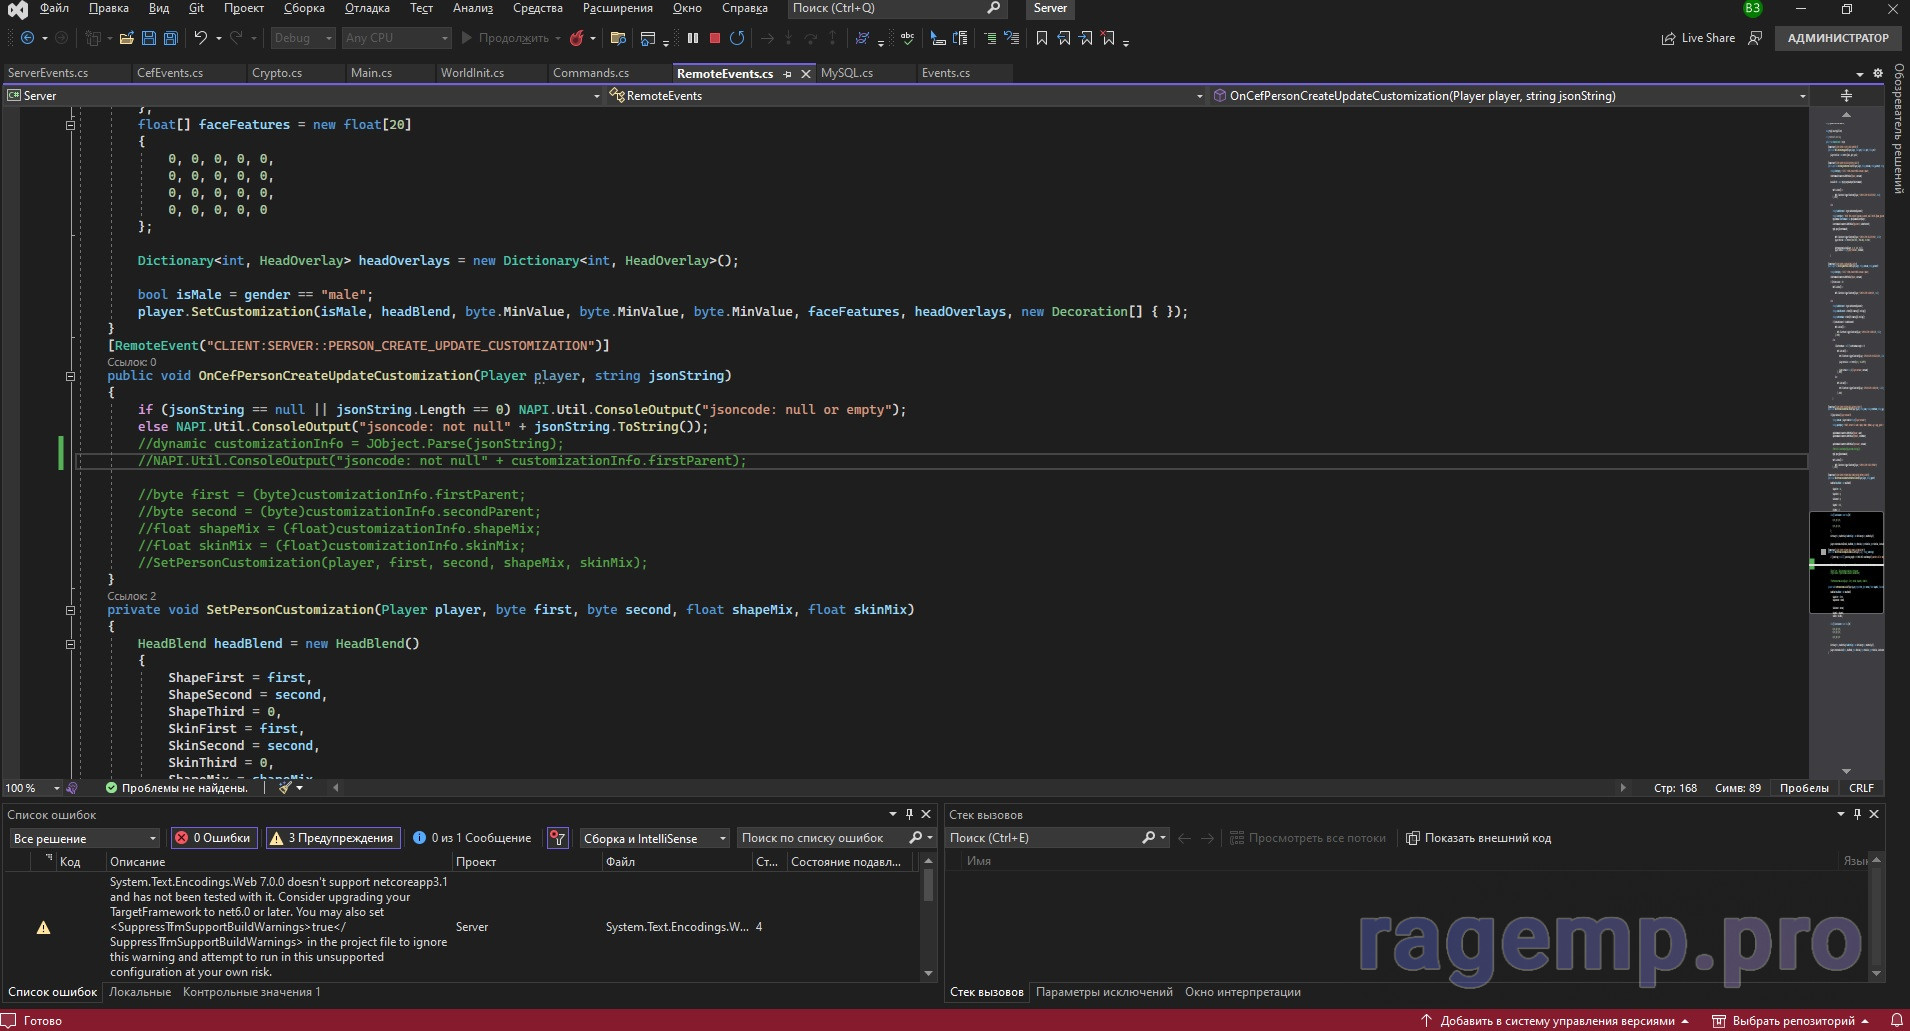The width and height of the screenshot is (1910, 1031).
Task: Go to the next bookmark
Action: 1086,38
